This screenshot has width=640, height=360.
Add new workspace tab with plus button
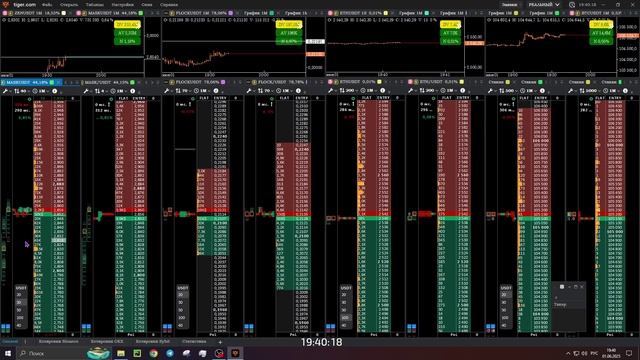click(220, 342)
